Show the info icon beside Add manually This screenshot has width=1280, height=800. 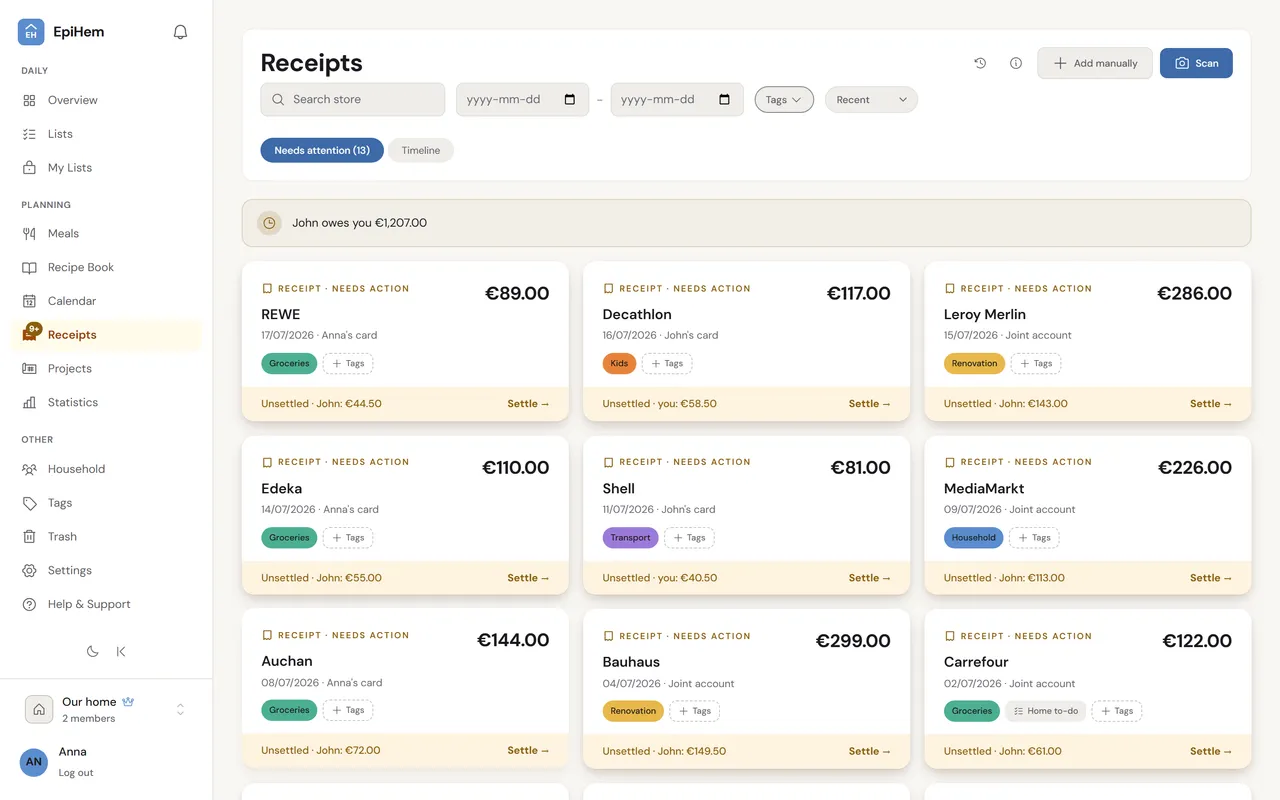(1016, 63)
